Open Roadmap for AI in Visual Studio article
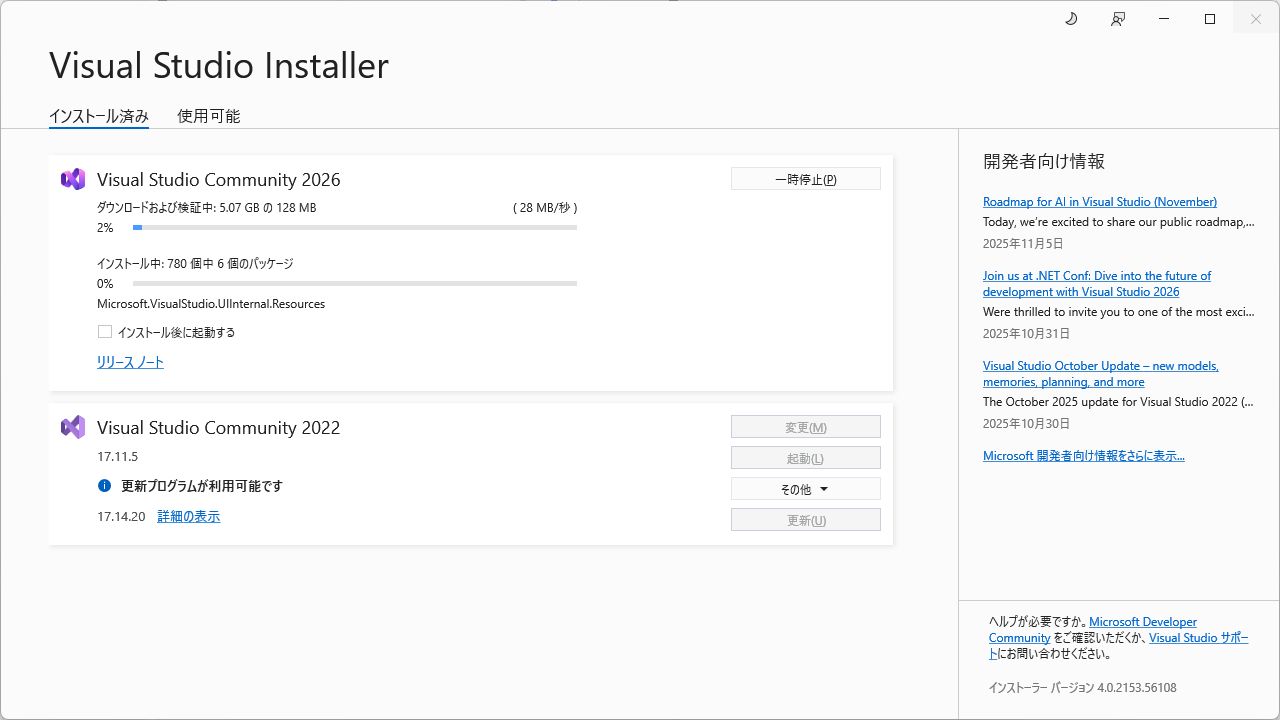 tap(1099, 202)
